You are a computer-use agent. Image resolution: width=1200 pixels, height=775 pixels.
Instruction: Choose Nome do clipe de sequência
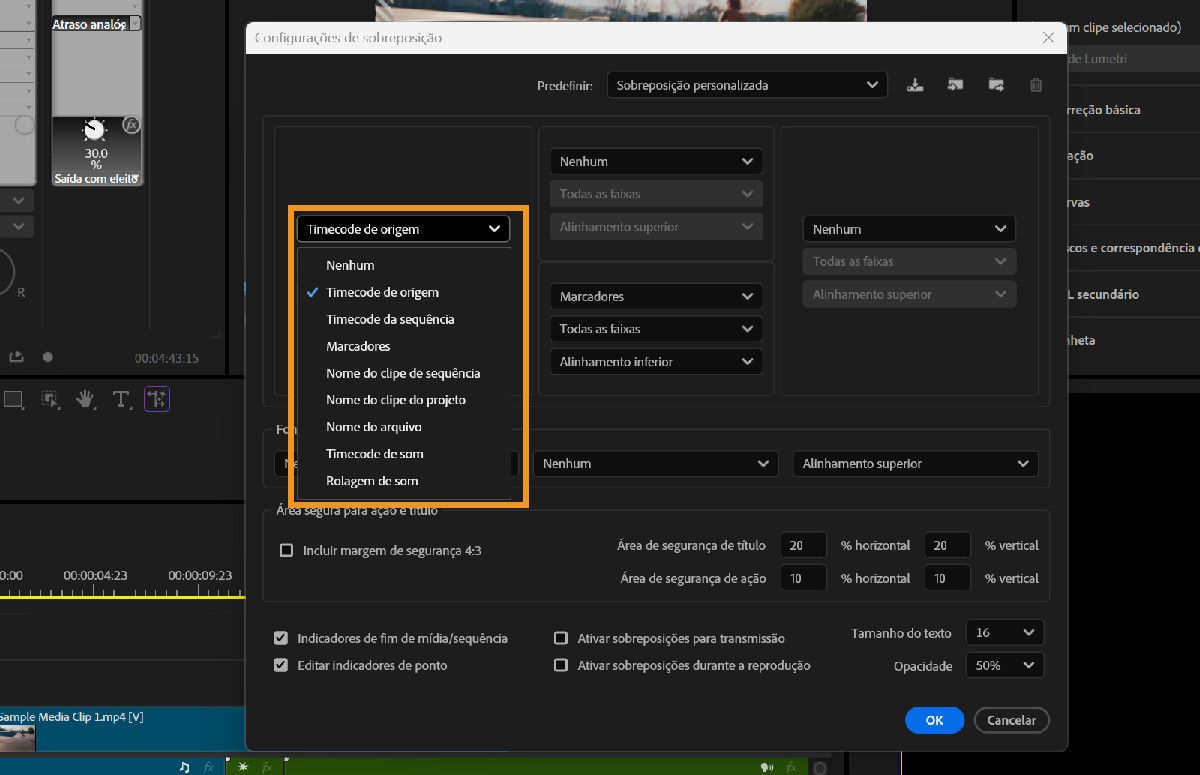click(403, 373)
